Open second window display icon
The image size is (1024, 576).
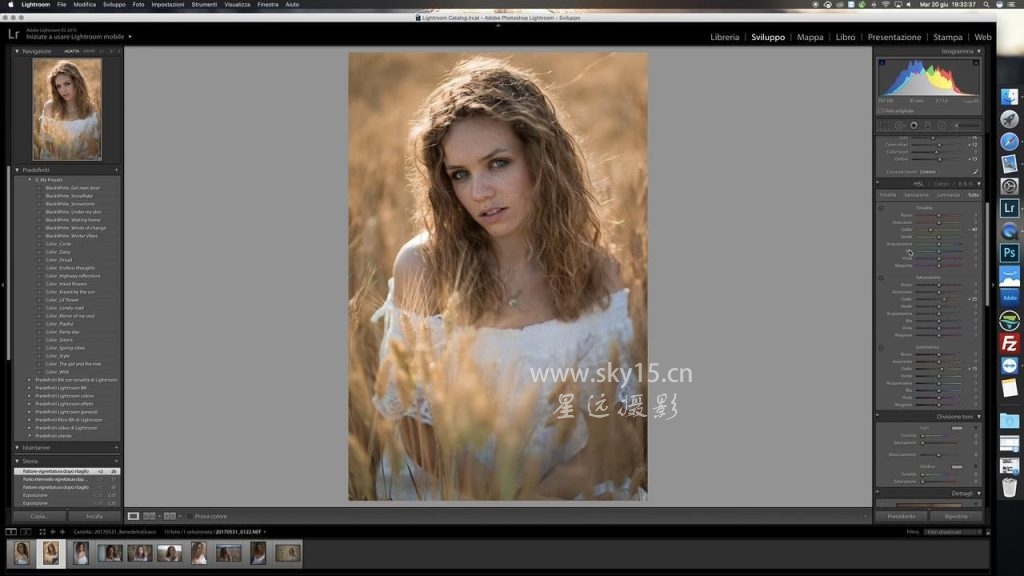[x=25, y=532]
